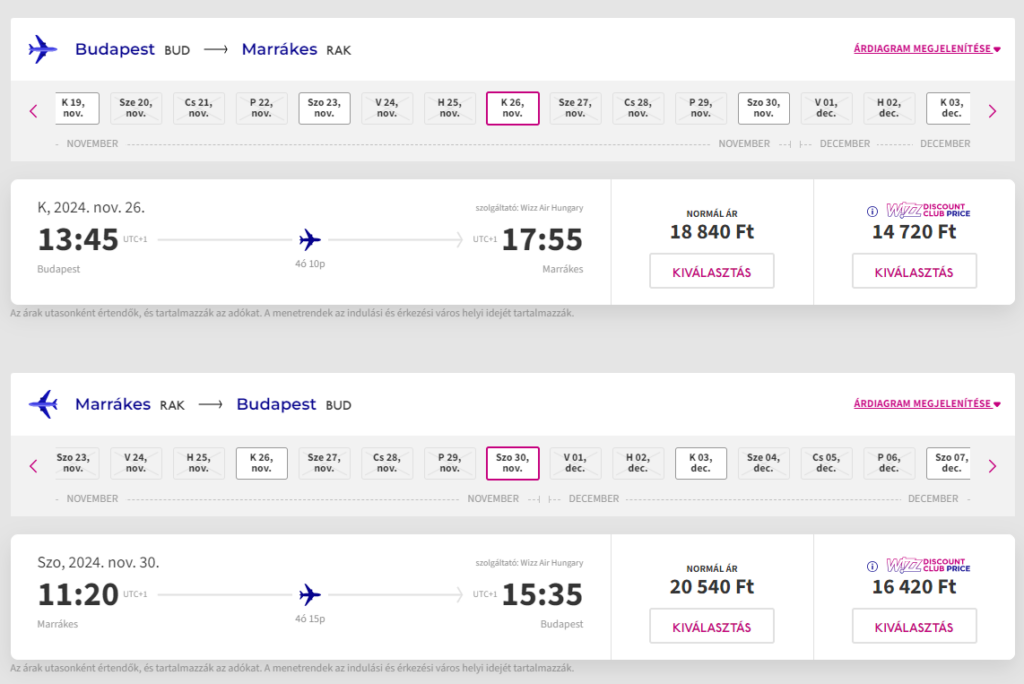Select return date Szo 07 in the date strip

[x=950, y=463]
